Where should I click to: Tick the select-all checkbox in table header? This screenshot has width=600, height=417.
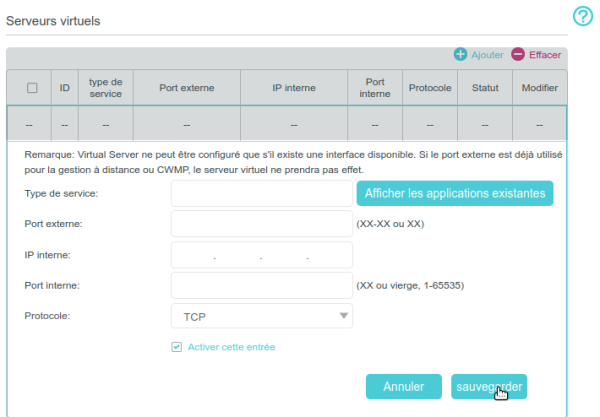coord(32,88)
